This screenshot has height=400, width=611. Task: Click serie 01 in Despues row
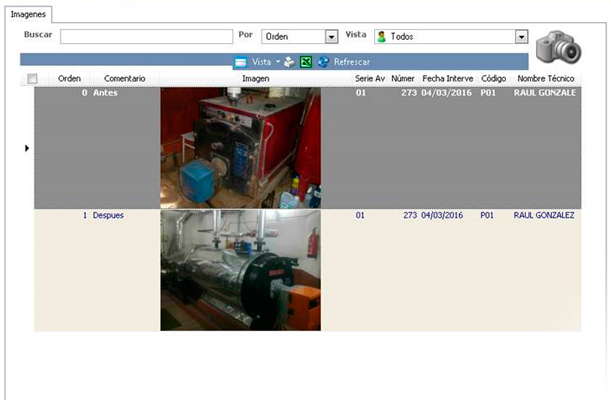click(x=360, y=215)
